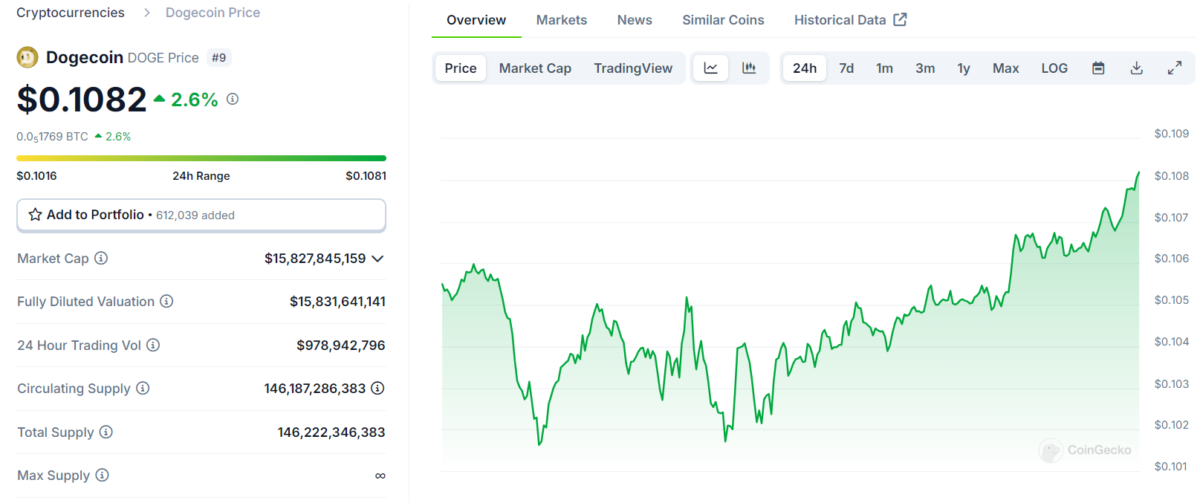Viewport: 1200px width, 503px height.
Task: Open the Total Supply info icon
Action: [x=106, y=432]
